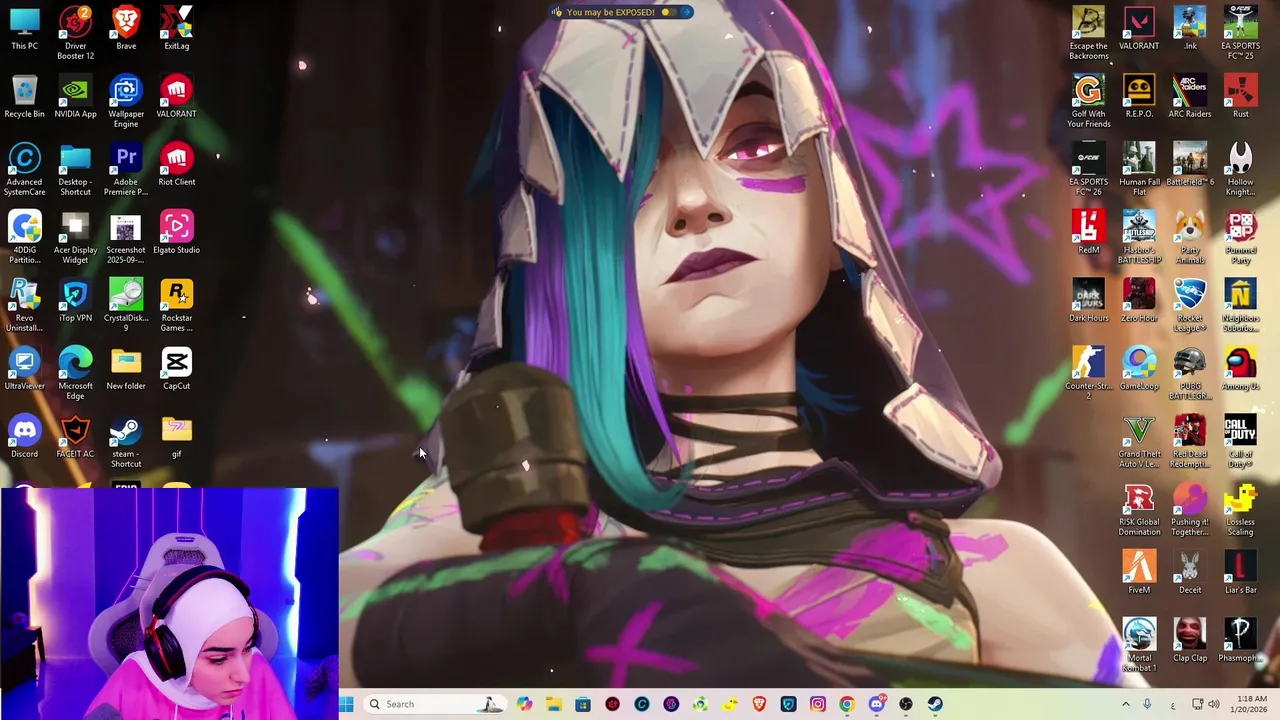Launch Counter-Strike 2 icon

[1088, 372]
